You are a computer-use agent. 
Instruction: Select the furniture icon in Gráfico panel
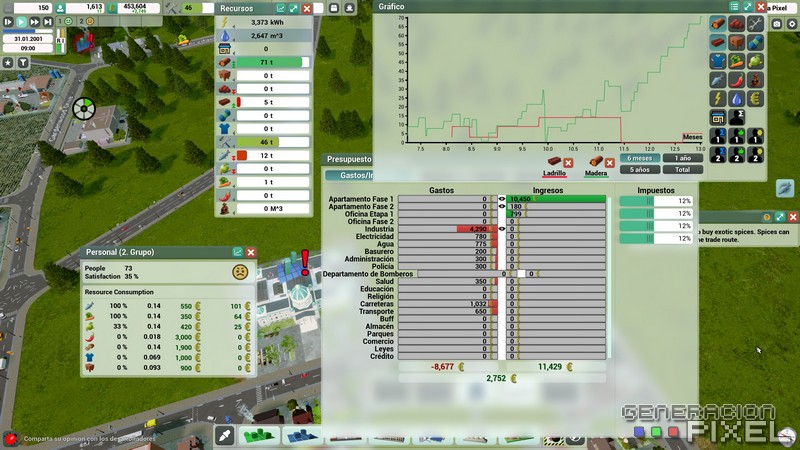point(737,42)
